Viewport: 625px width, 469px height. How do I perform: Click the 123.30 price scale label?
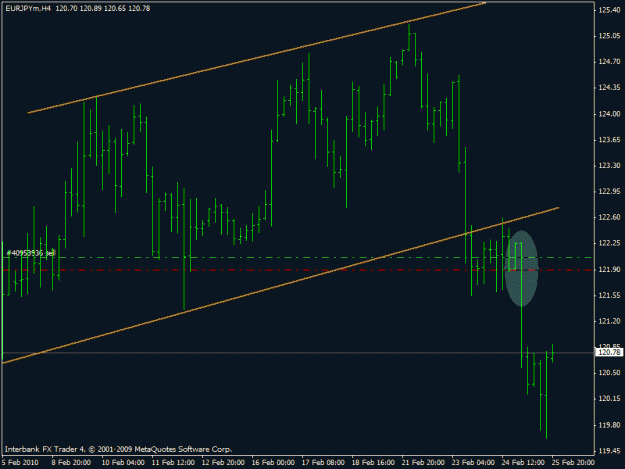click(x=609, y=165)
